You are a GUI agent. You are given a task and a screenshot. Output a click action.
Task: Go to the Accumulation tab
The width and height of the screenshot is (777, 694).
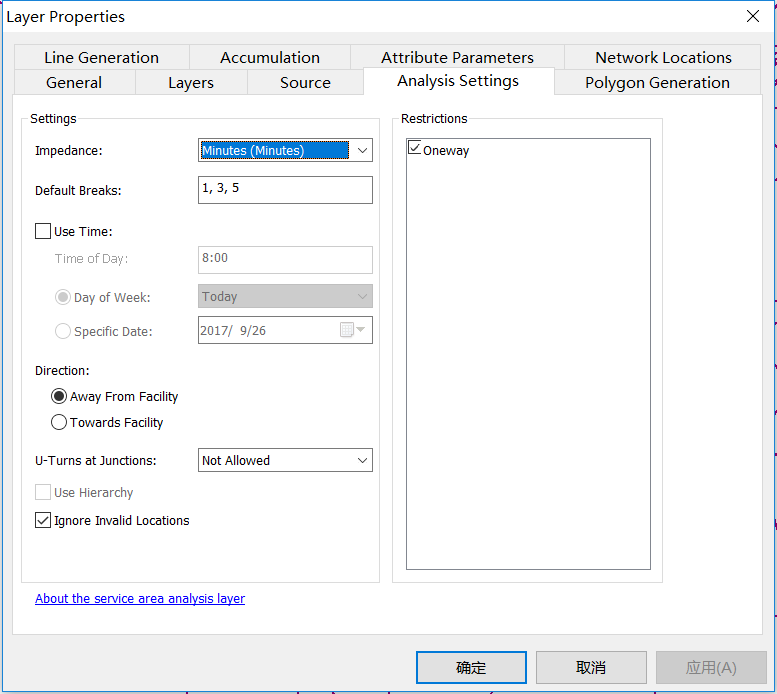(270, 57)
